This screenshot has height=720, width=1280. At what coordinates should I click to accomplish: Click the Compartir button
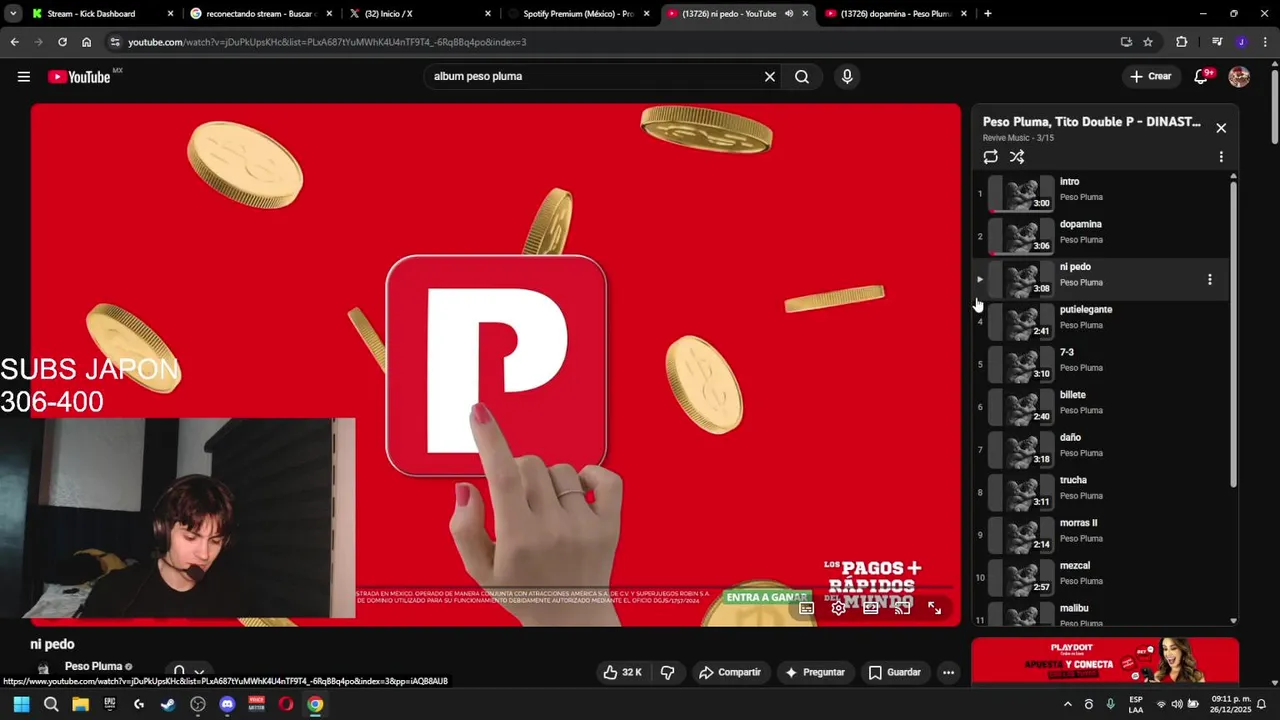(729, 672)
